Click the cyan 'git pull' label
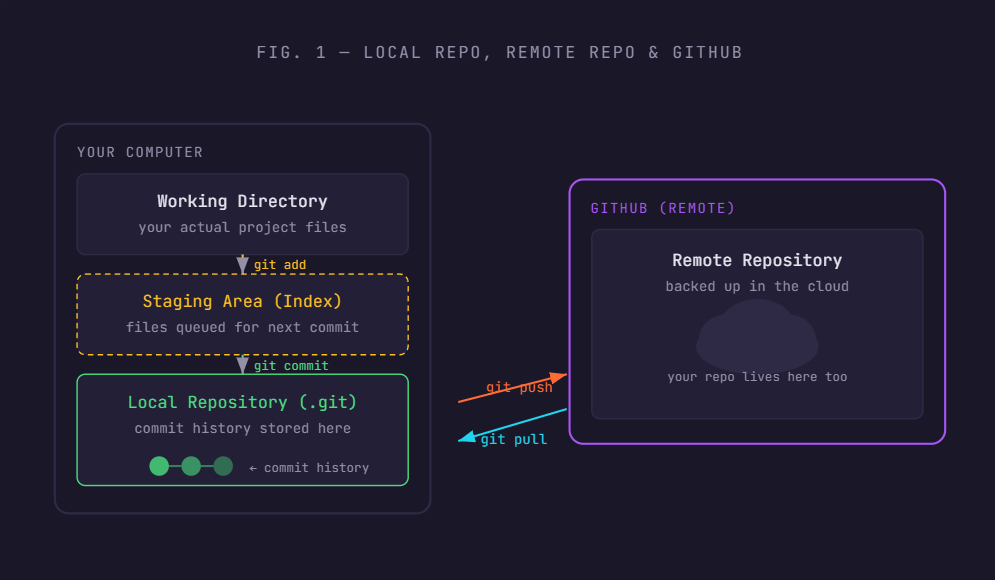 514,439
